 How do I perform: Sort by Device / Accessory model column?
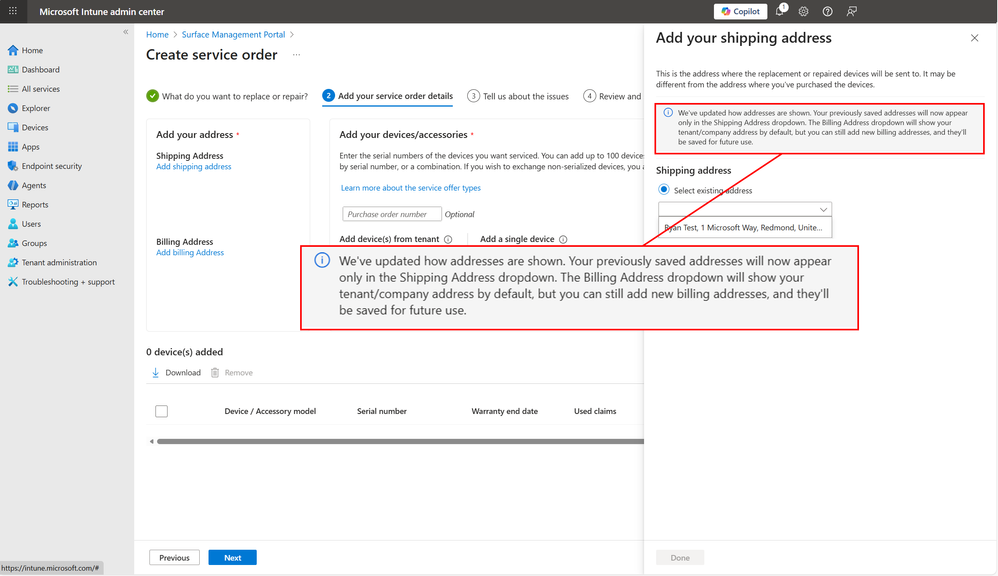click(x=270, y=411)
